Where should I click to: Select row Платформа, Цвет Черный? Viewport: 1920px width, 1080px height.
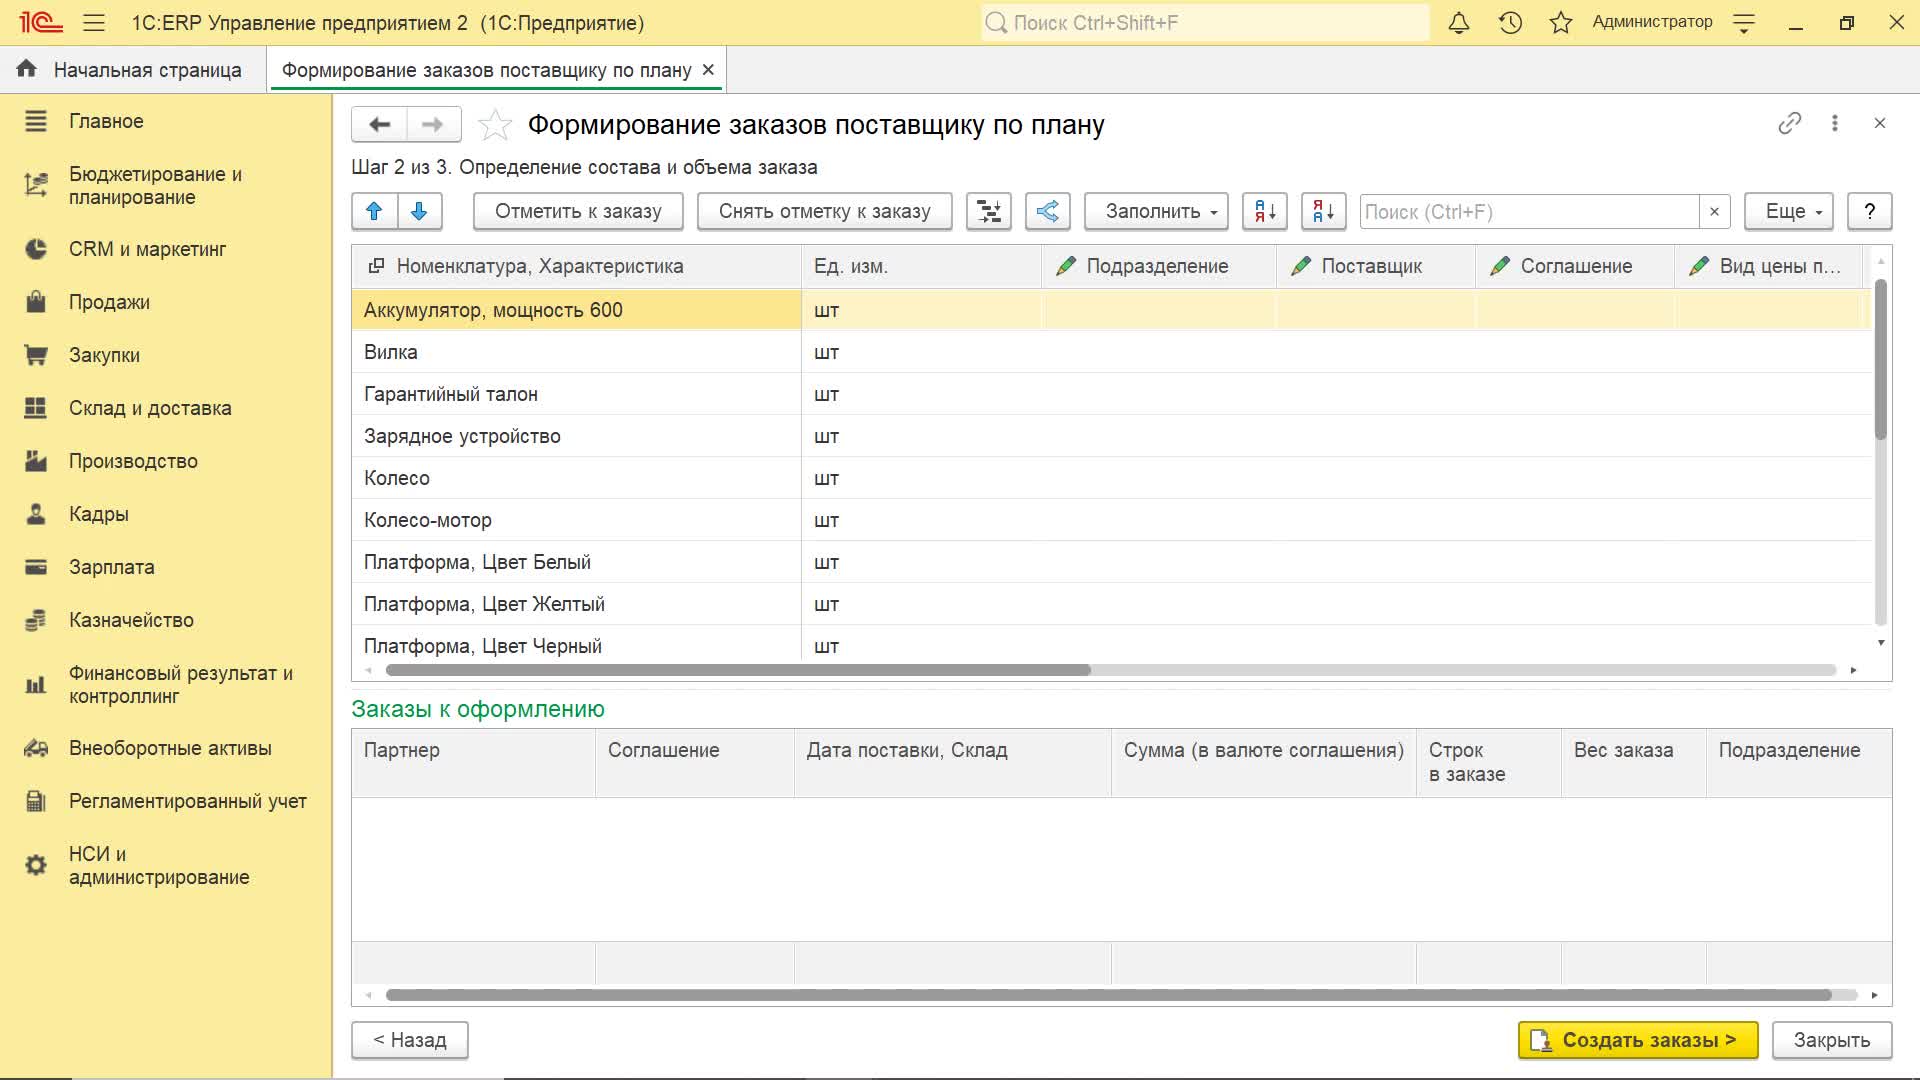(x=1111, y=645)
